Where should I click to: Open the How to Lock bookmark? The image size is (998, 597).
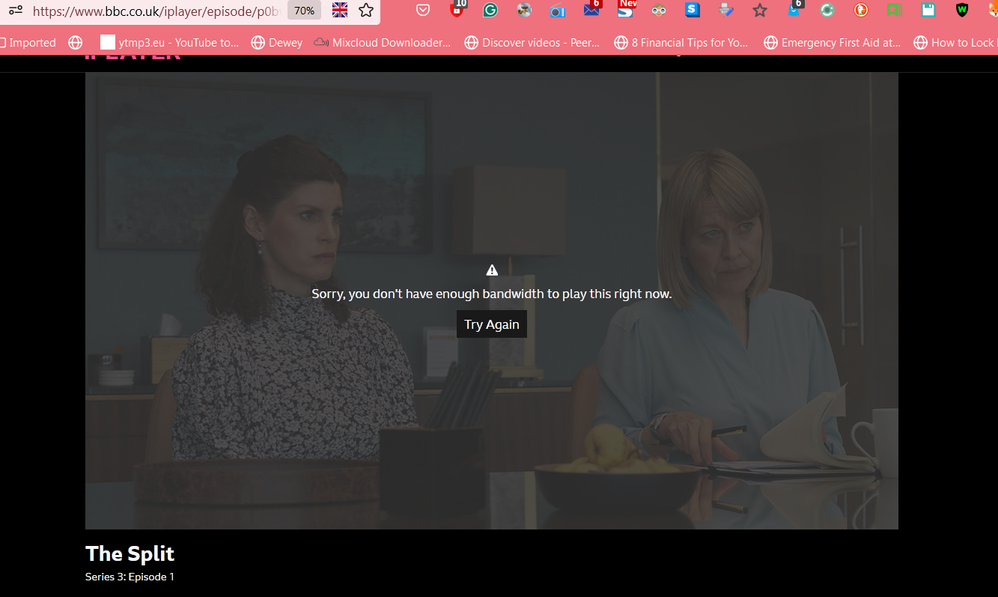[x=955, y=43]
